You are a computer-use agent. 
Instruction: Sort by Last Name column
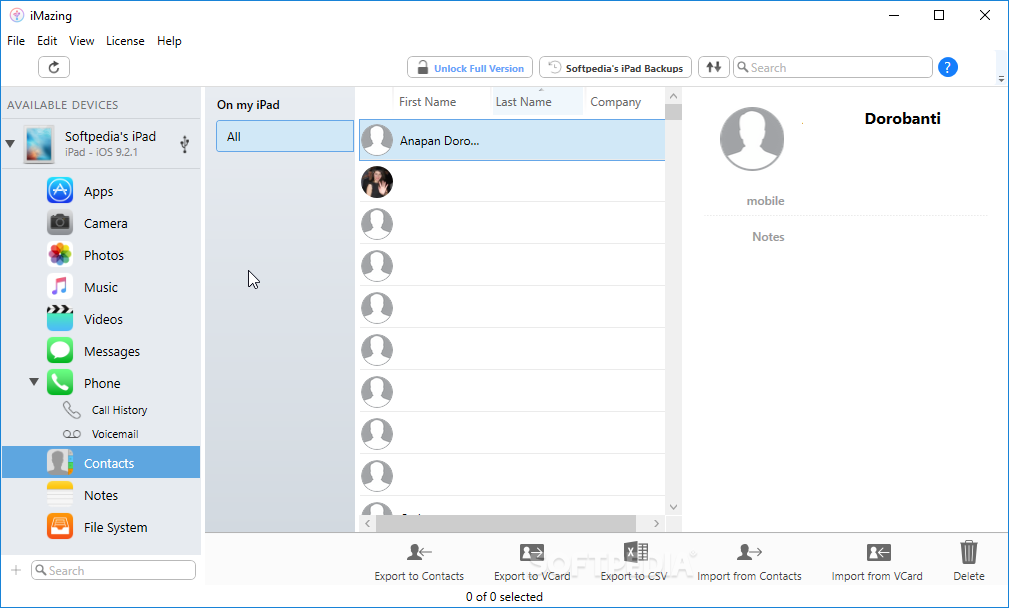coord(537,102)
